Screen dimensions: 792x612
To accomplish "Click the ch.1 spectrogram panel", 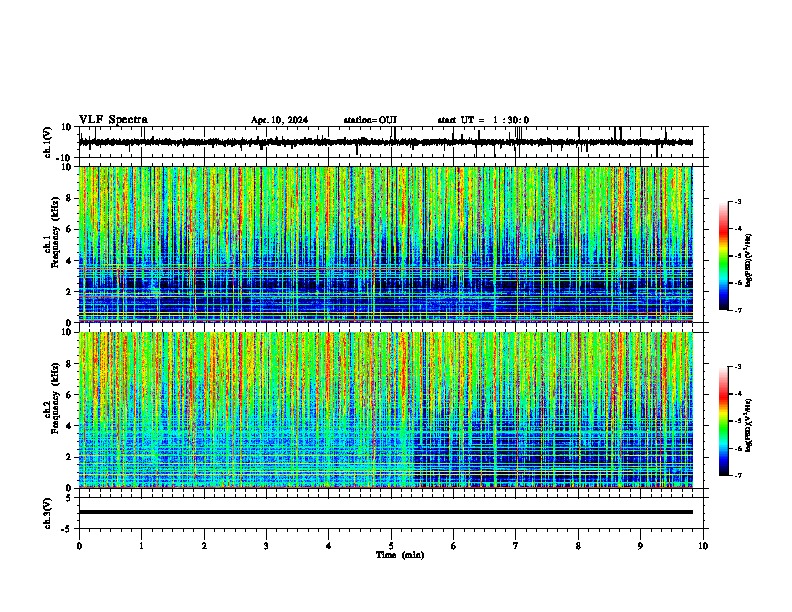I will [385, 244].
